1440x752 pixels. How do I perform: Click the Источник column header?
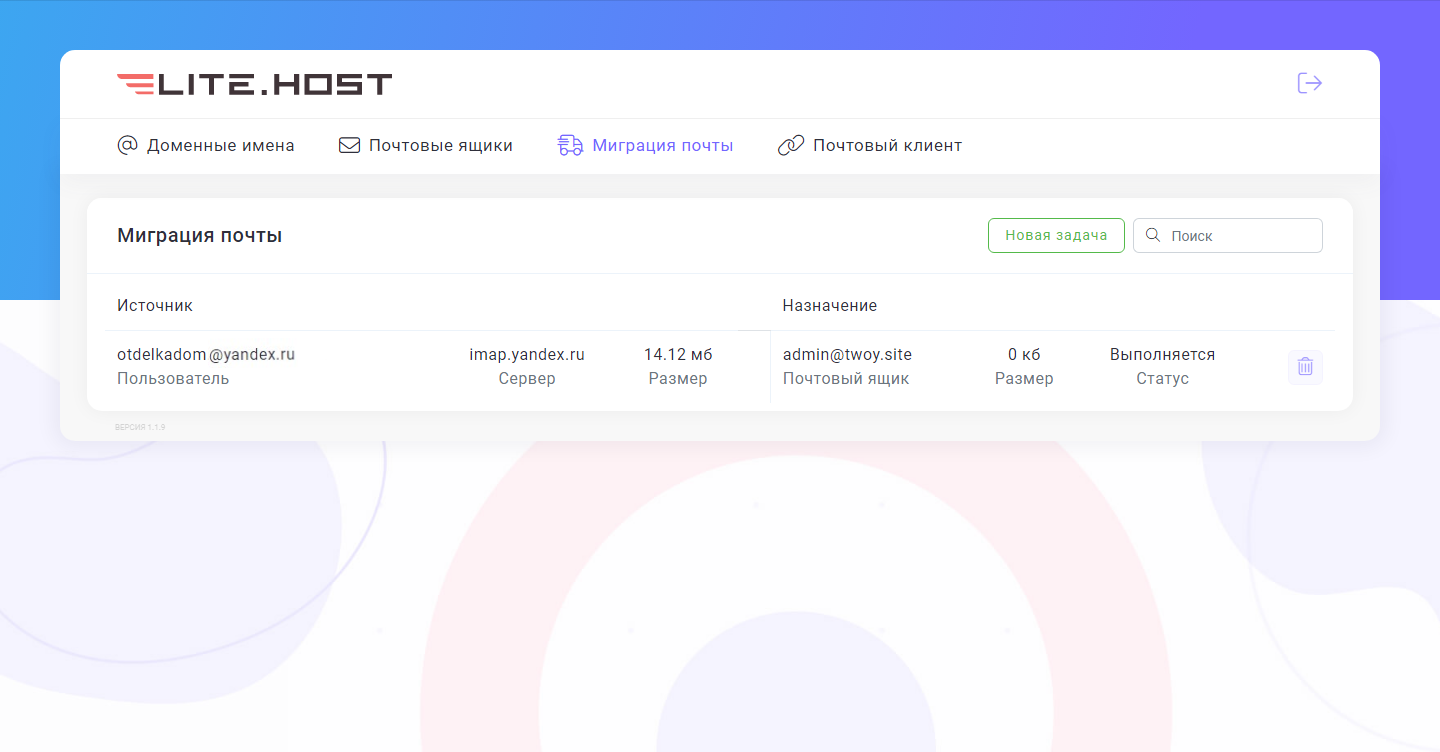(155, 306)
